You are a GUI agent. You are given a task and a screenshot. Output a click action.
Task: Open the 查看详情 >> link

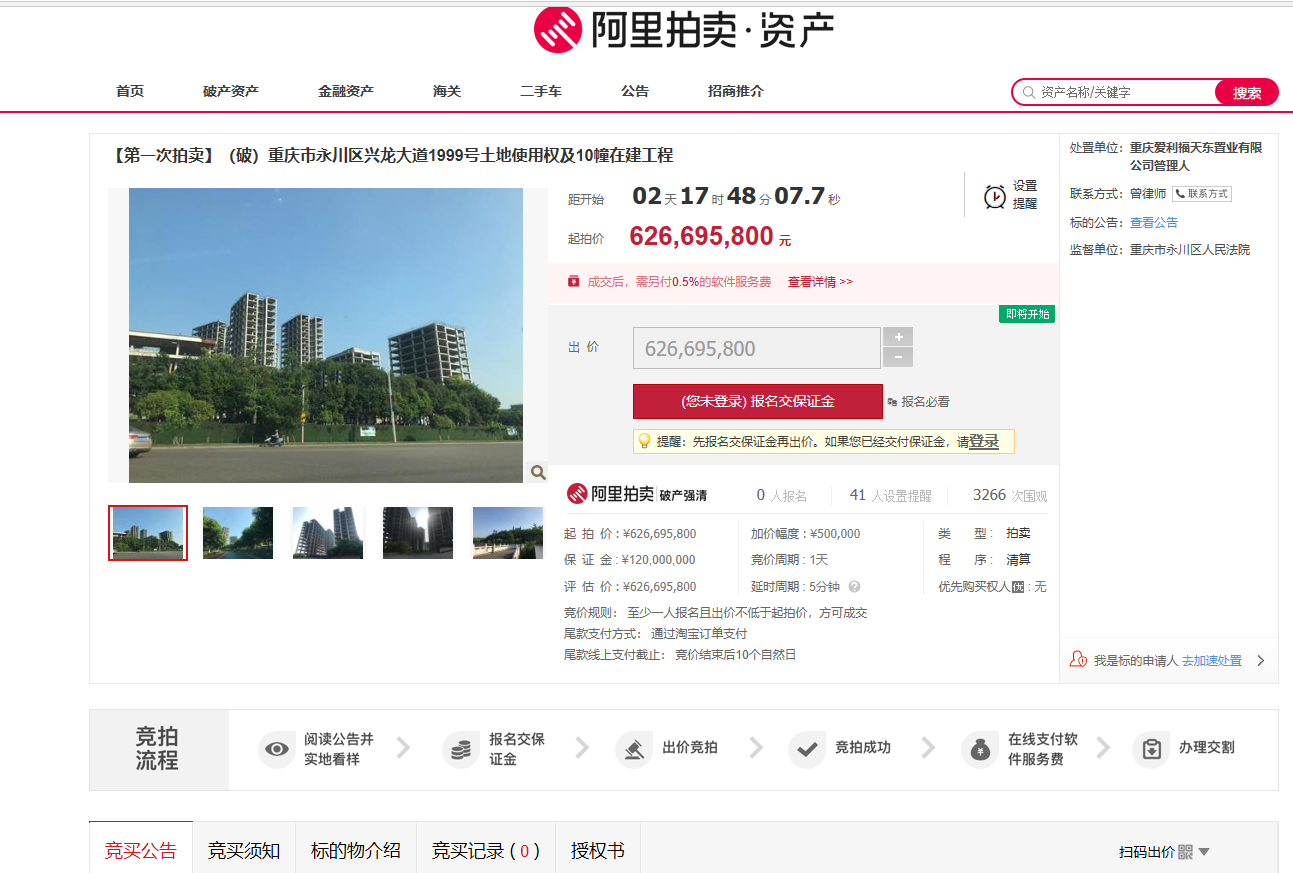coord(820,282)
